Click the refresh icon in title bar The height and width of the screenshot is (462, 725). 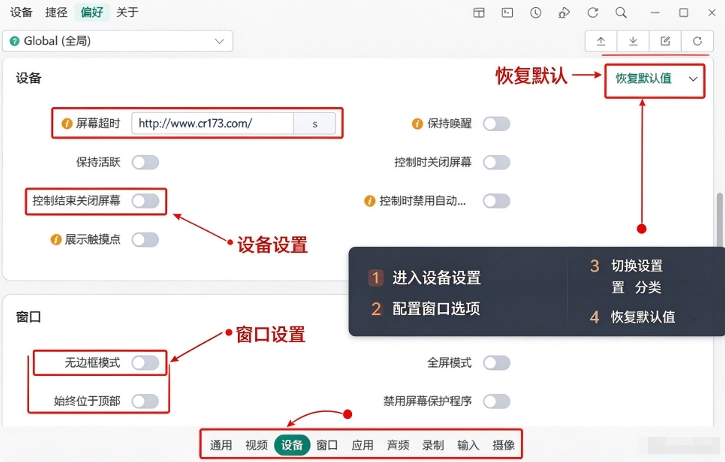tap(593, 12)
